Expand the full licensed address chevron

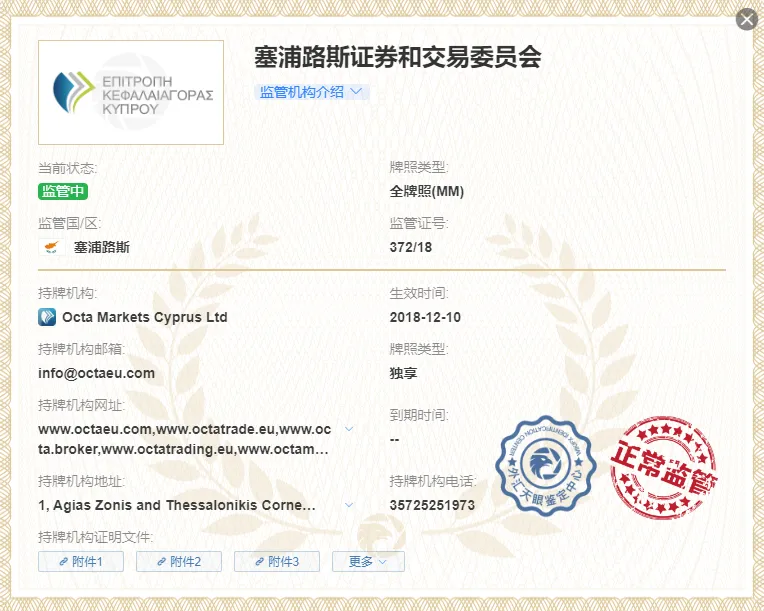coord(349,505)
